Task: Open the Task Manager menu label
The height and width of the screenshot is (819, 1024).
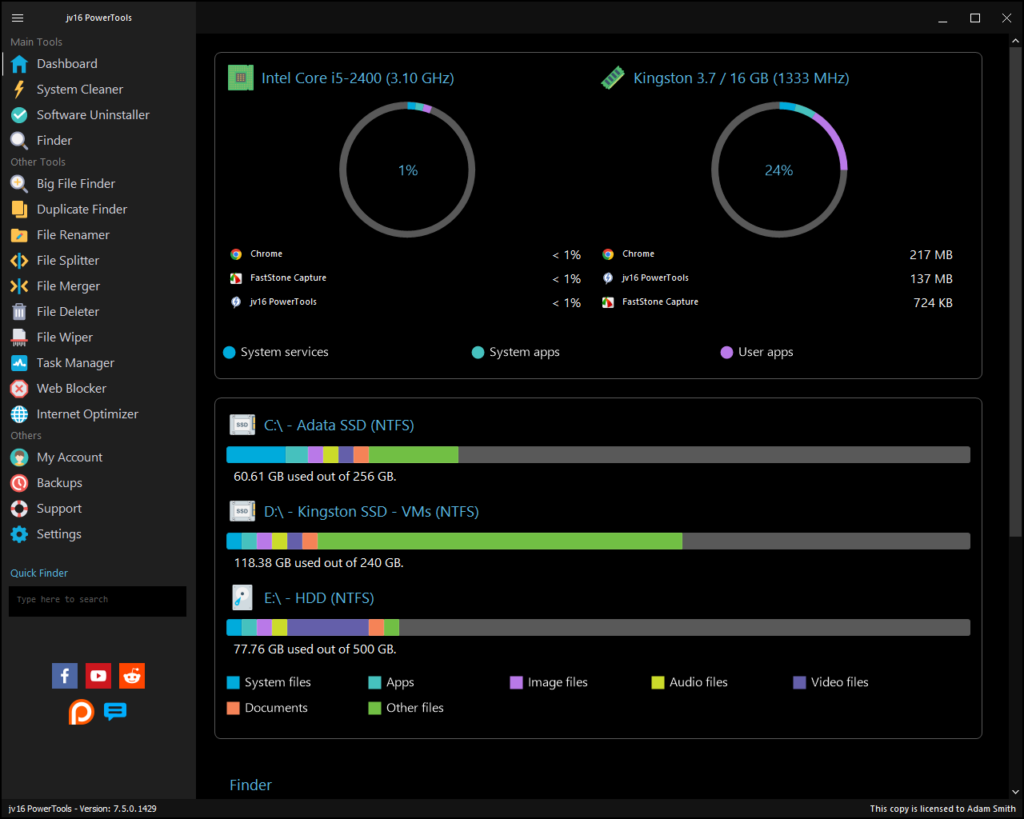Action: [75, 363]
